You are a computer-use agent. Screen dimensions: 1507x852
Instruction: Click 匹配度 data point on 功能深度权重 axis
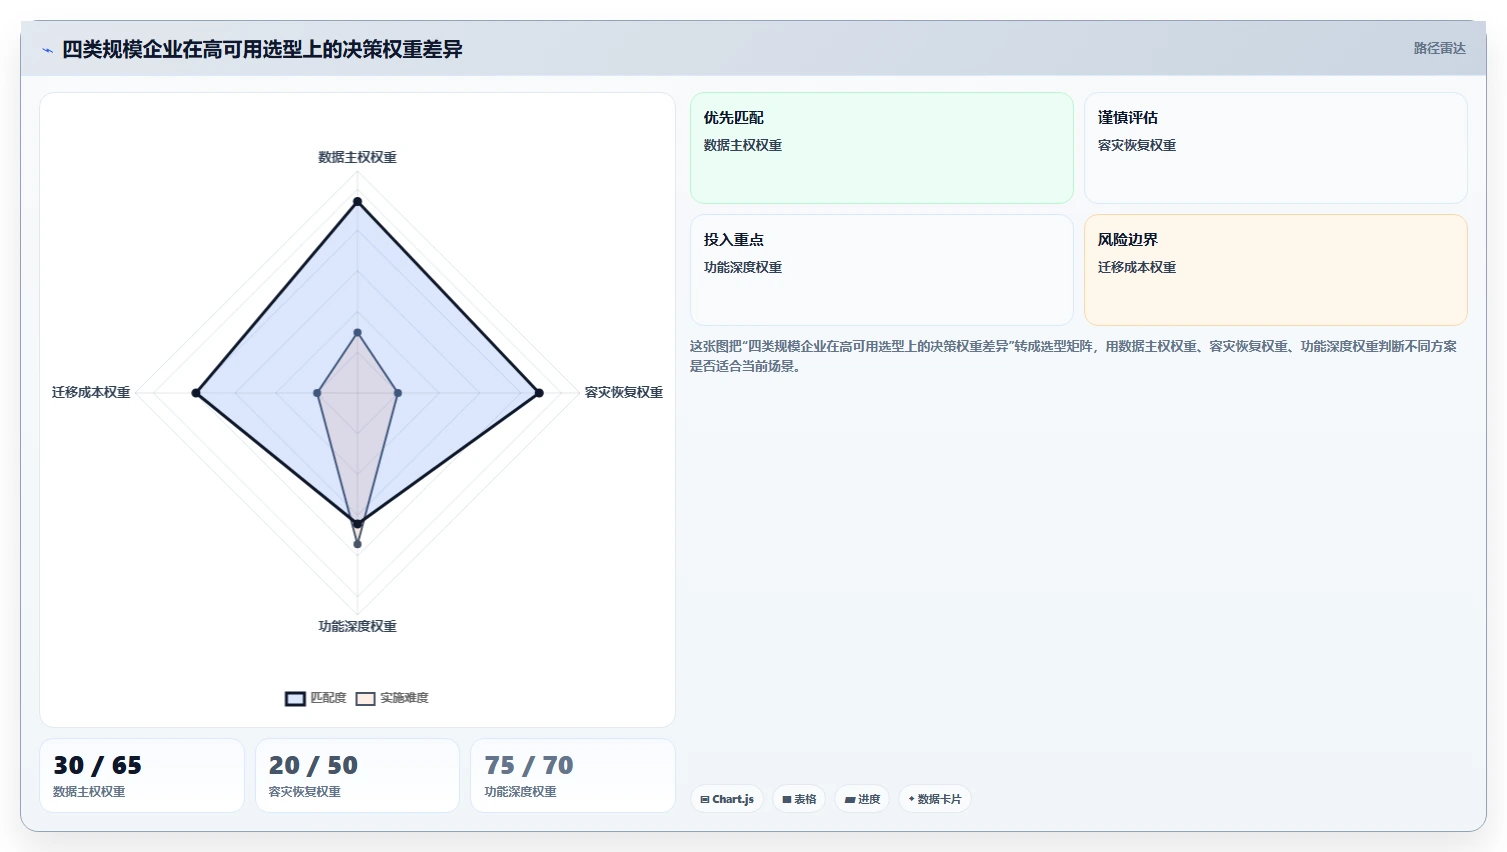point(357,523)
